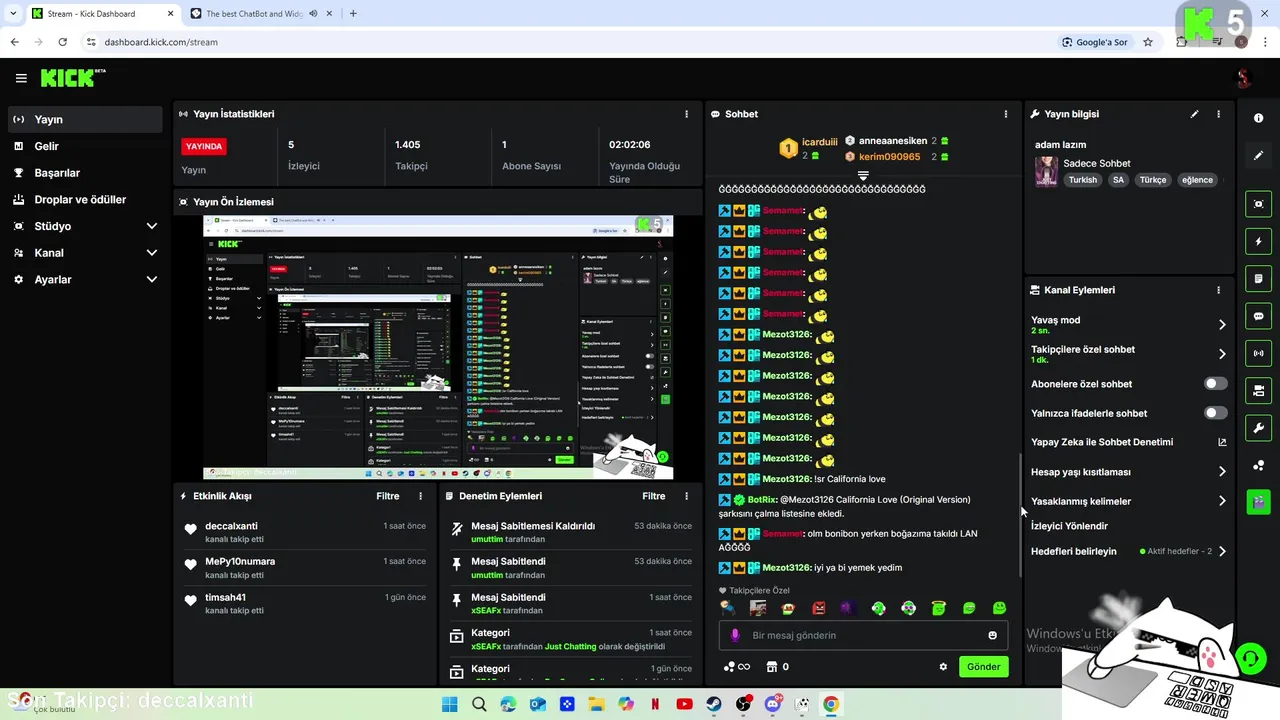Reload the dashboard page
The height and width of the screenshot is (720, 1280).
tap(62, 42)
